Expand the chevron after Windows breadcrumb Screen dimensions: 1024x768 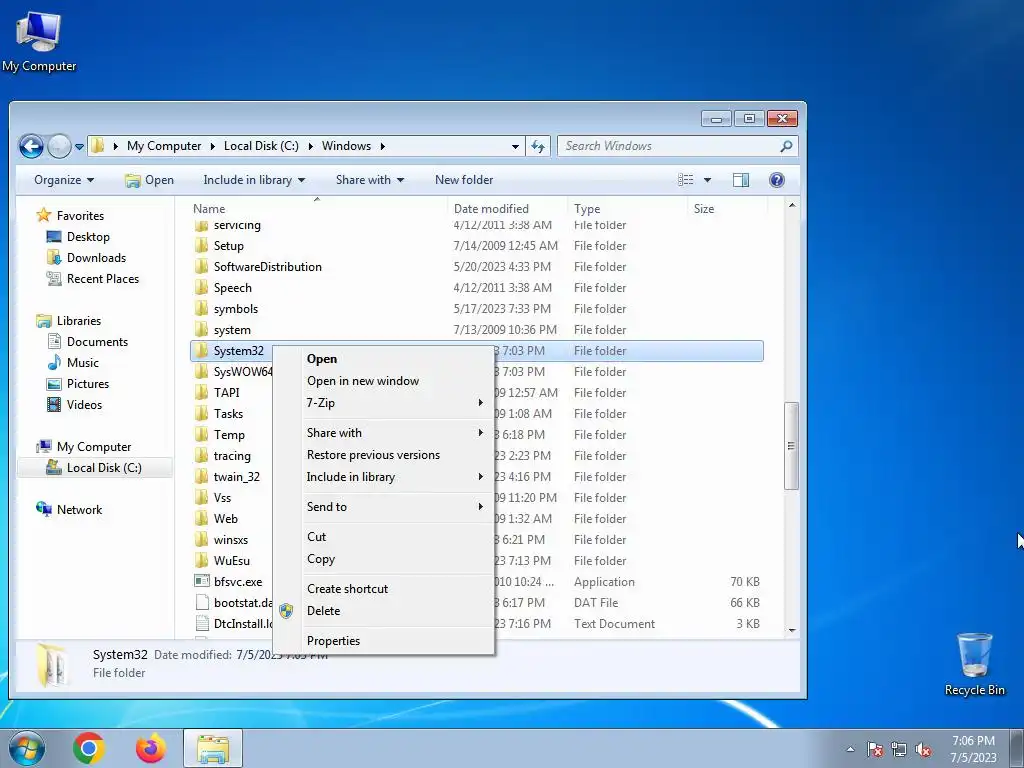[x=383, y=146]
